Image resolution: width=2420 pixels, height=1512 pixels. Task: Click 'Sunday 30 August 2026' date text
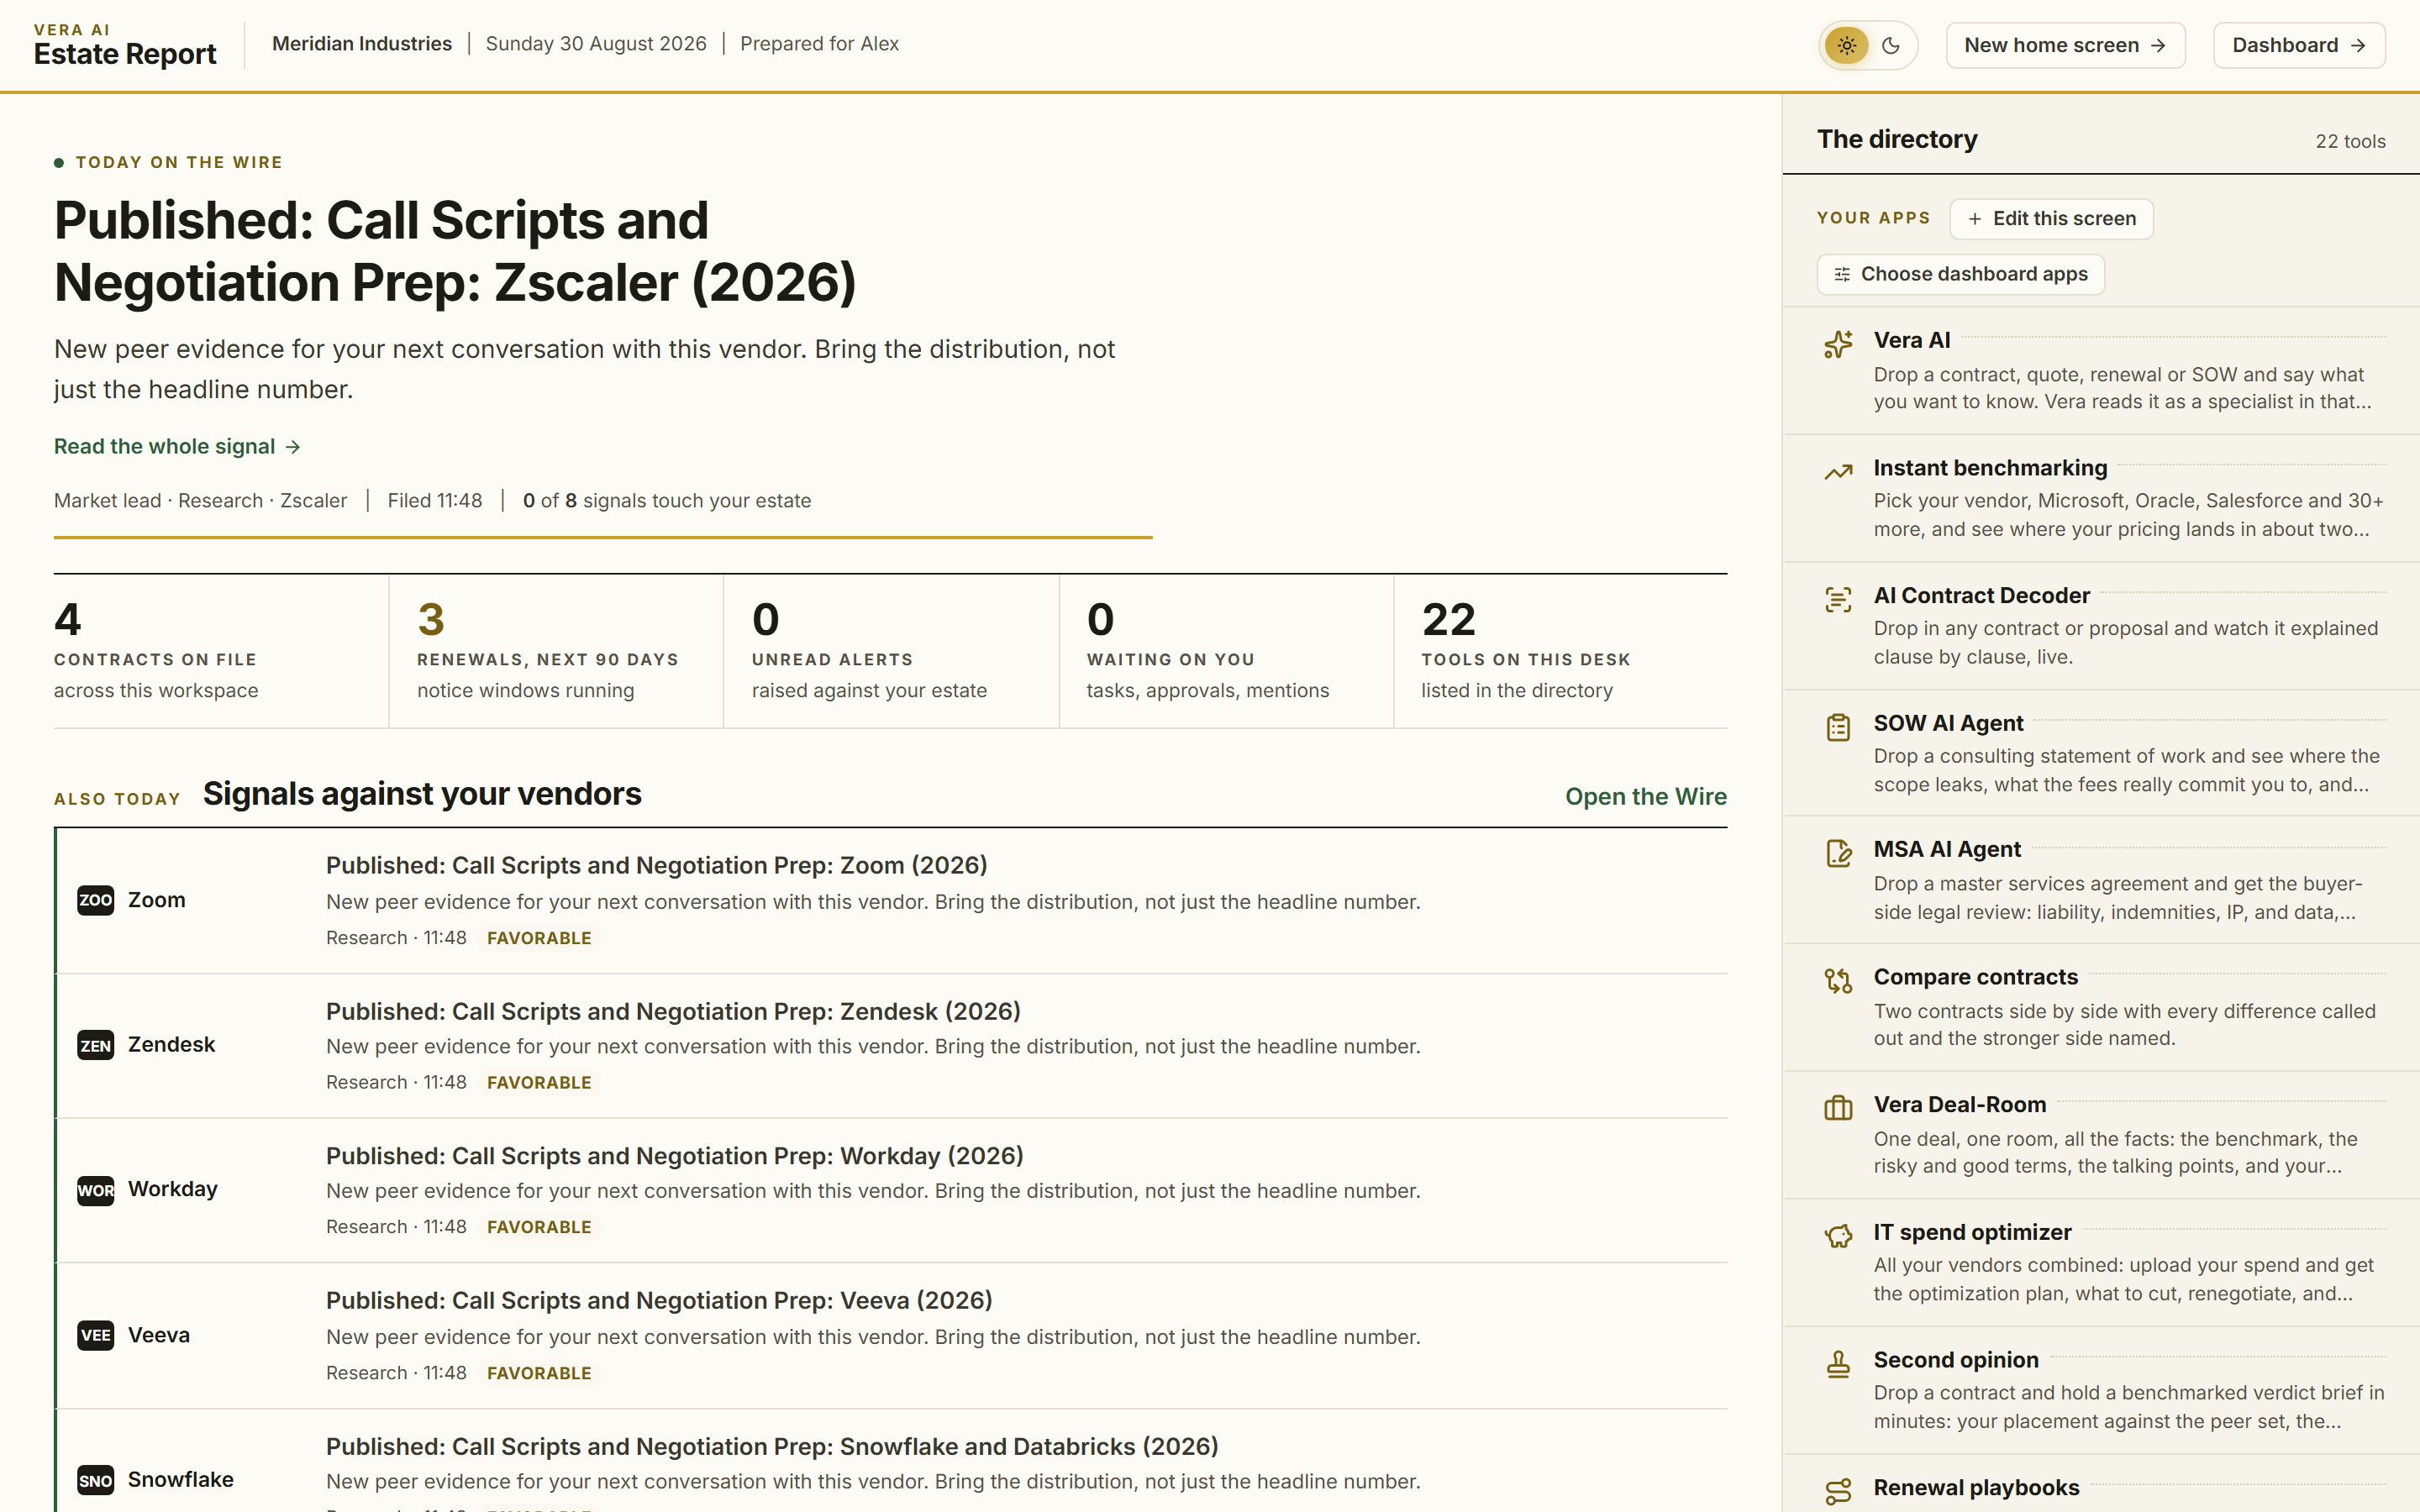596,44
